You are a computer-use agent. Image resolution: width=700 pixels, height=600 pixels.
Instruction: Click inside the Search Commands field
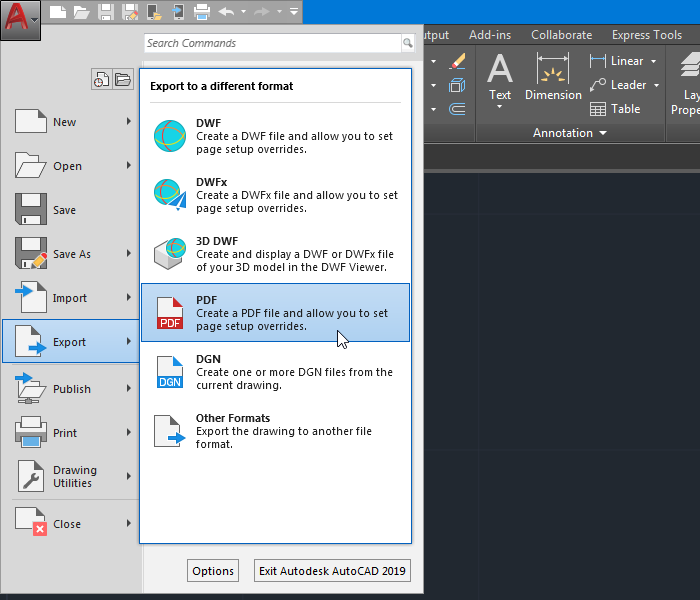(270, 44)
